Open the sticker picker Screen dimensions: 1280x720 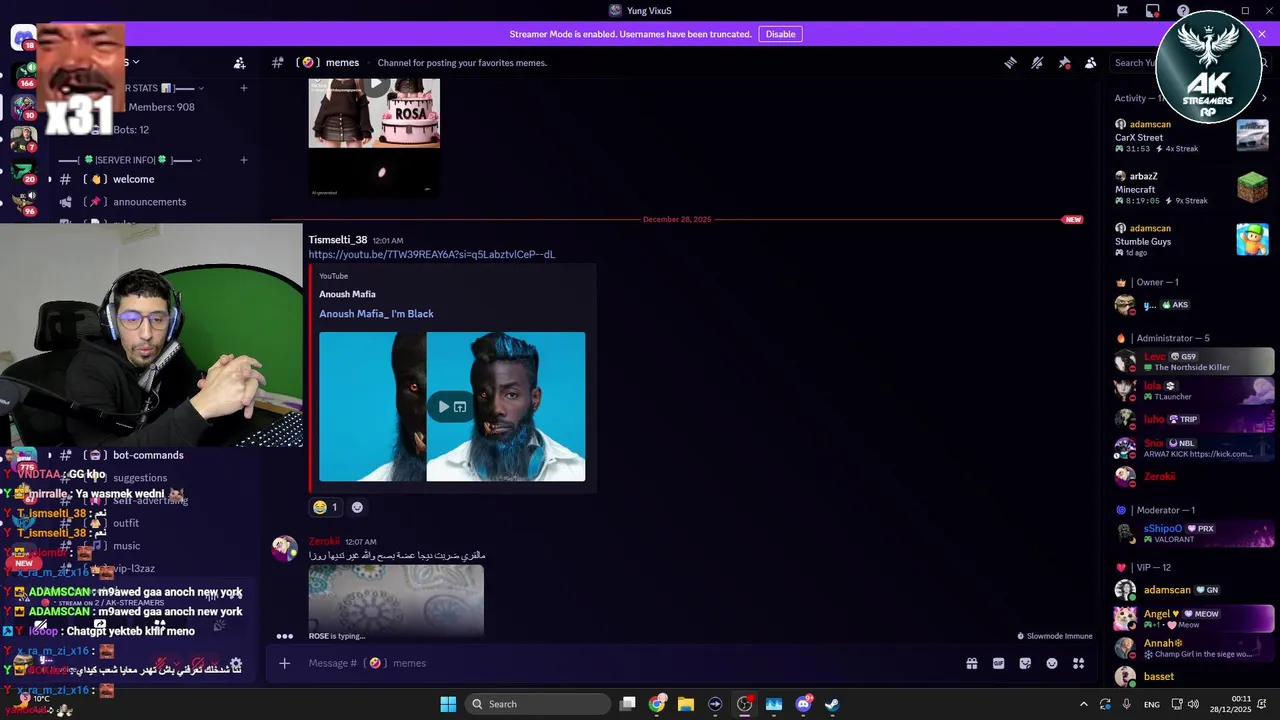point(1025,663)
